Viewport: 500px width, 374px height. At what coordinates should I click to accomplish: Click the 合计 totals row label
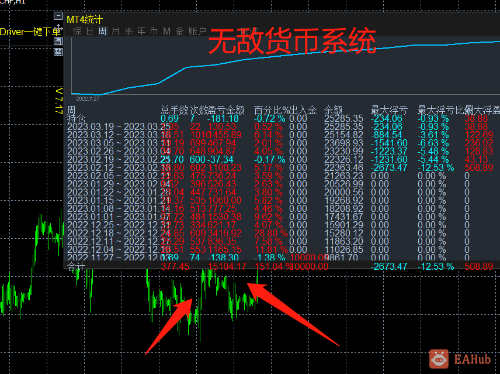(76, 266)
